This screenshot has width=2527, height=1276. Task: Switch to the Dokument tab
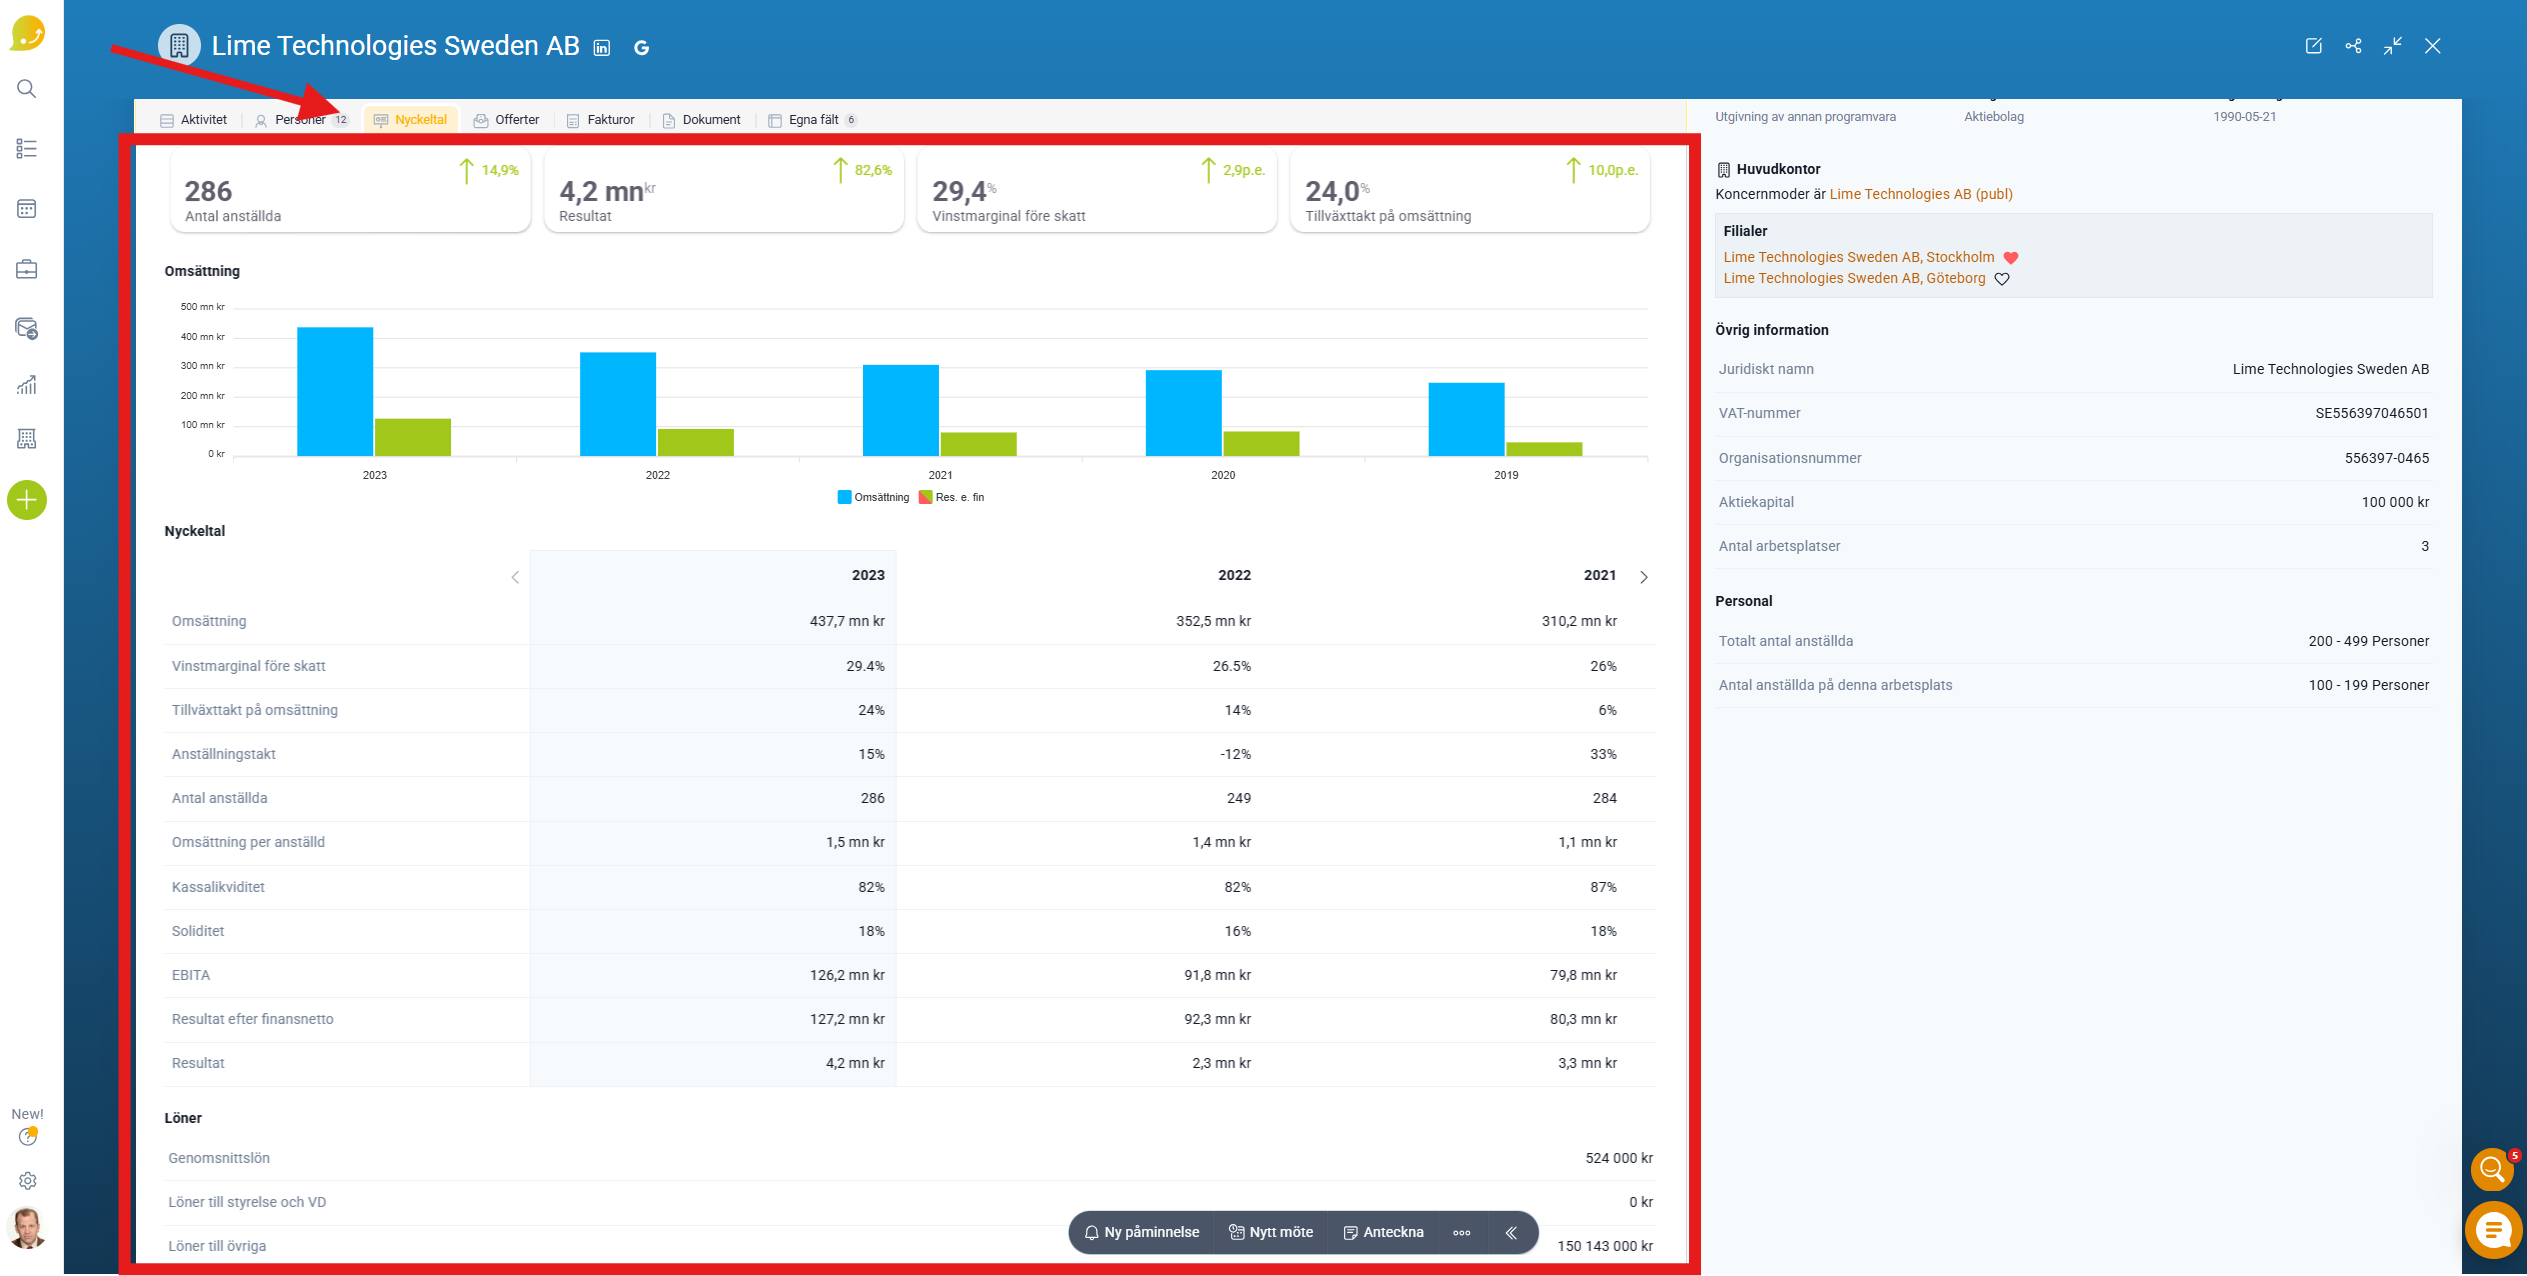702,120
